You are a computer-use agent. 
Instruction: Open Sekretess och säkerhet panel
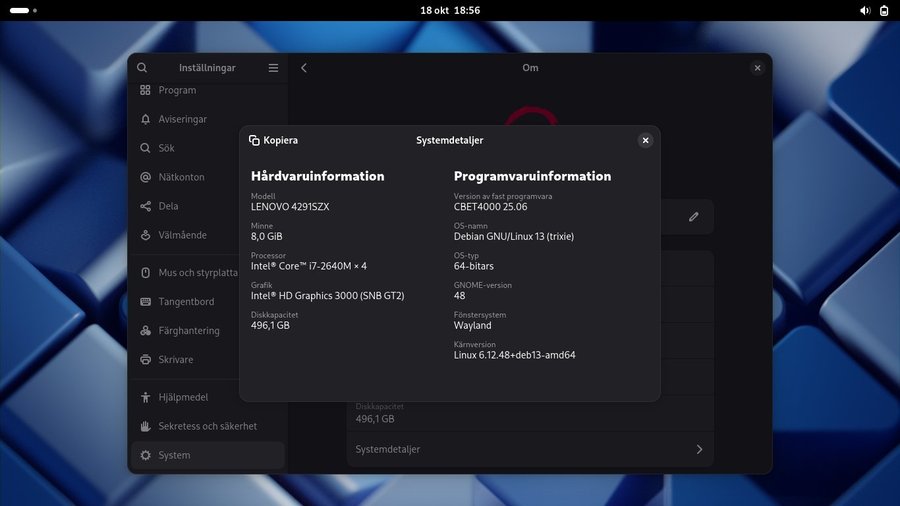tap(207, 426)
